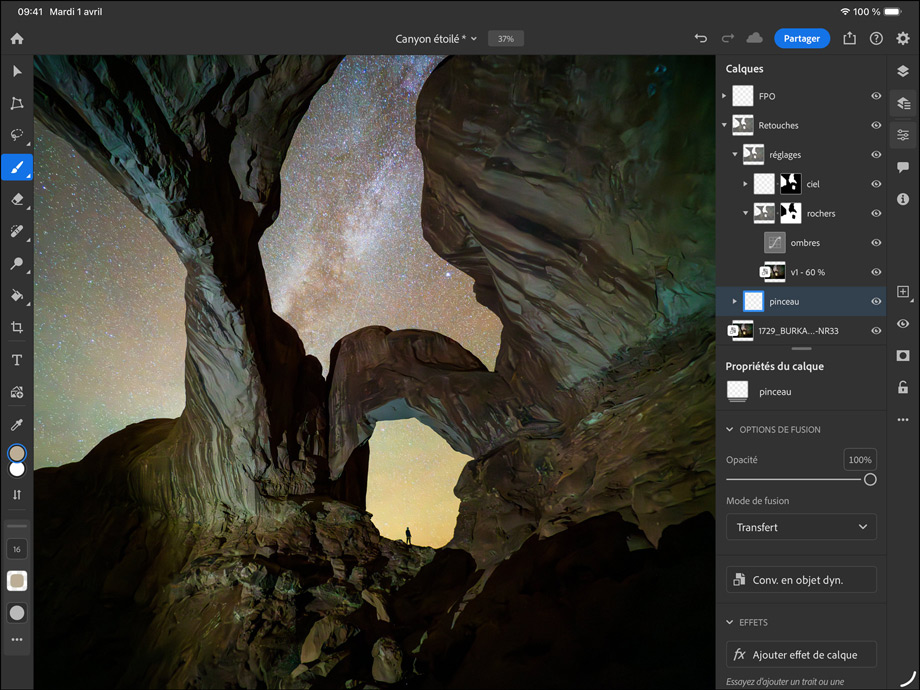Toggle visibility of the ciel layer
The height and width of the screenshot is (690, 920).
[x=876, y=183]
